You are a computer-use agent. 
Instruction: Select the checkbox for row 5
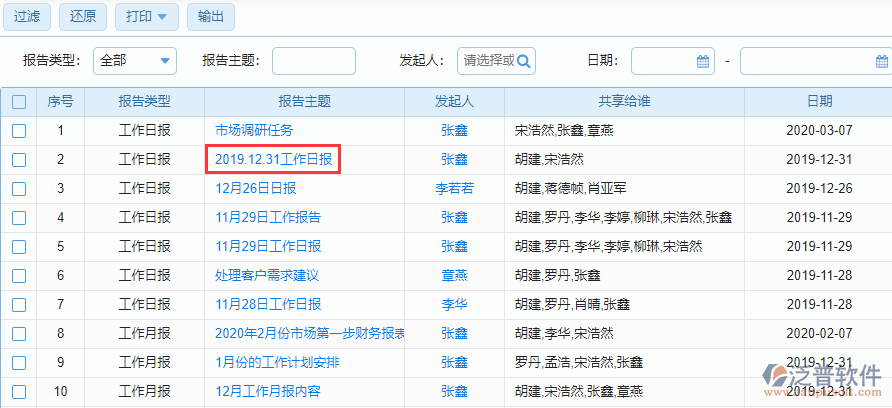(x=19, y=246)
